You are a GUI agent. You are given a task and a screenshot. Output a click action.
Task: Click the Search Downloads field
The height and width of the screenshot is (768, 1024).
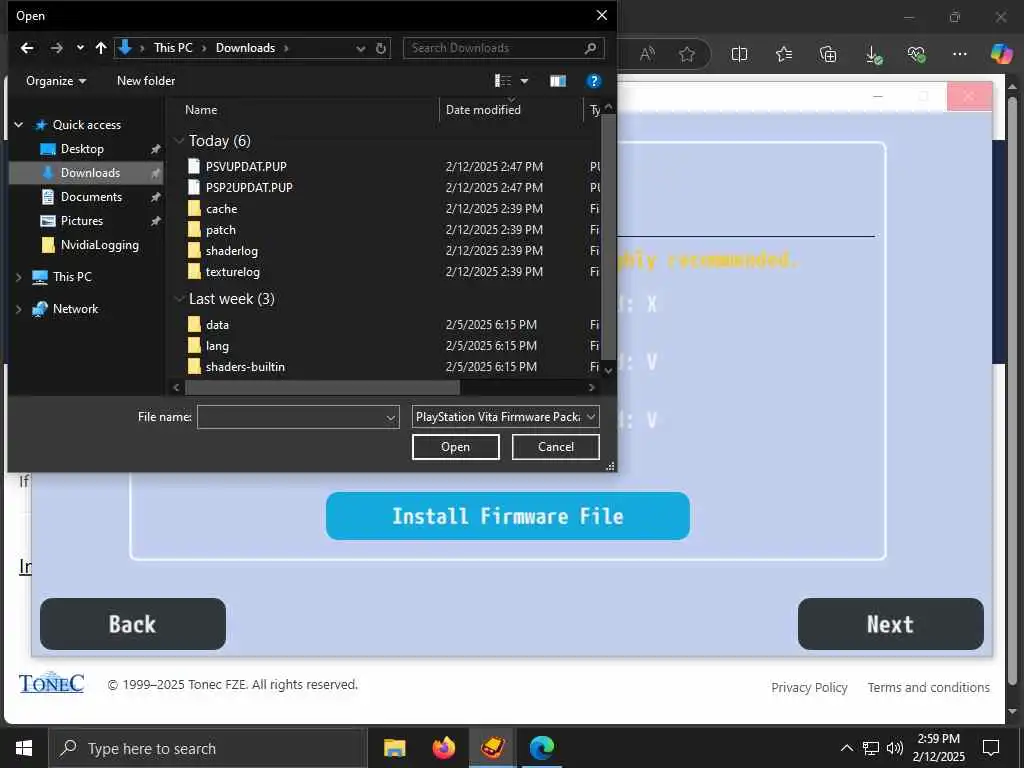point(504,48)
